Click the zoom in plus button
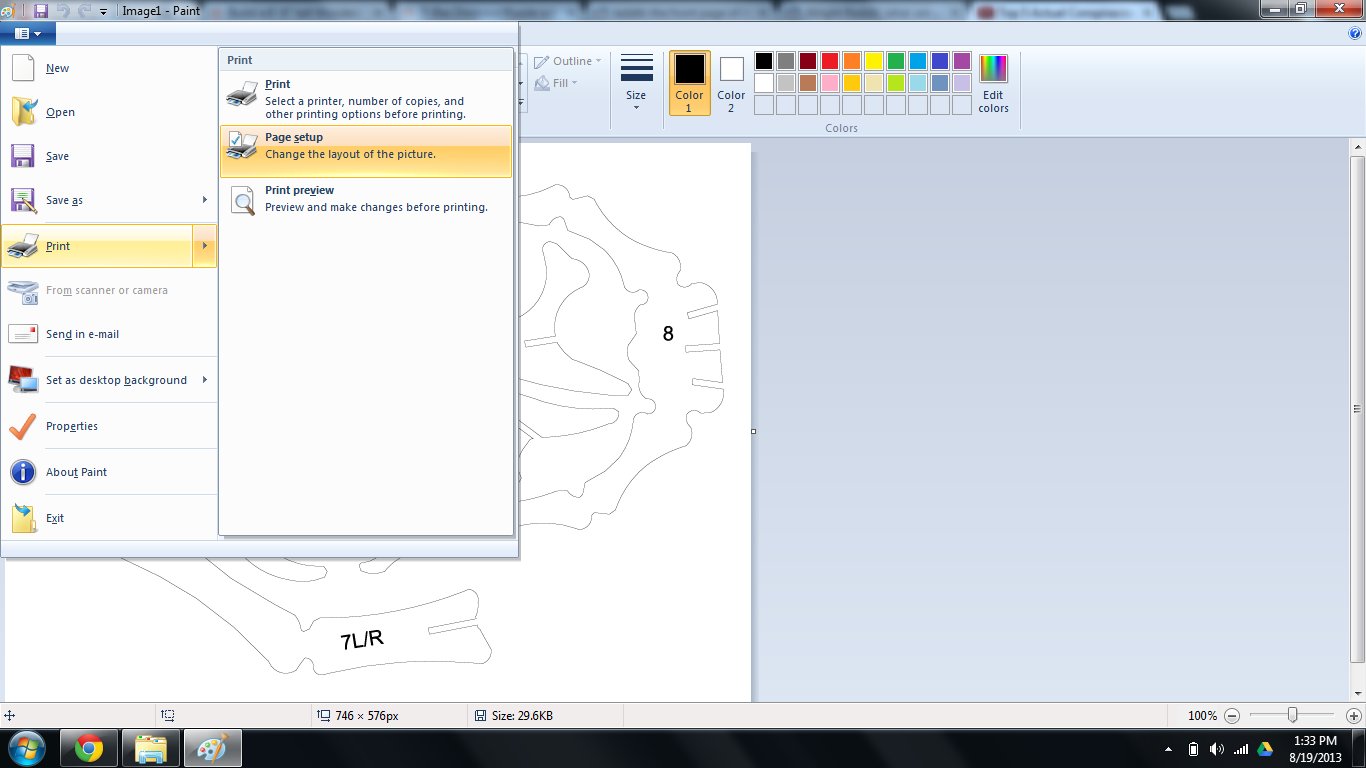The height and width of the screenshot is (768, 1366). (1354, 716)
